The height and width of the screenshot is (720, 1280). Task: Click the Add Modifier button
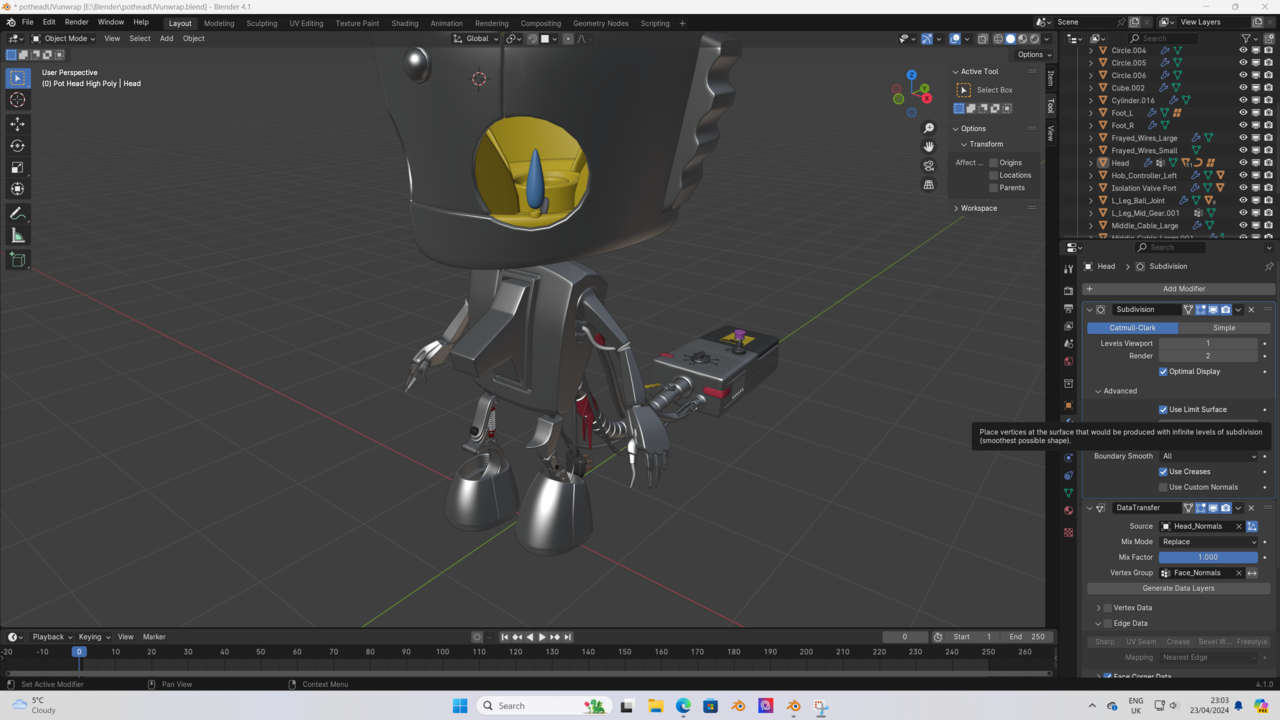click(1177, 289)
